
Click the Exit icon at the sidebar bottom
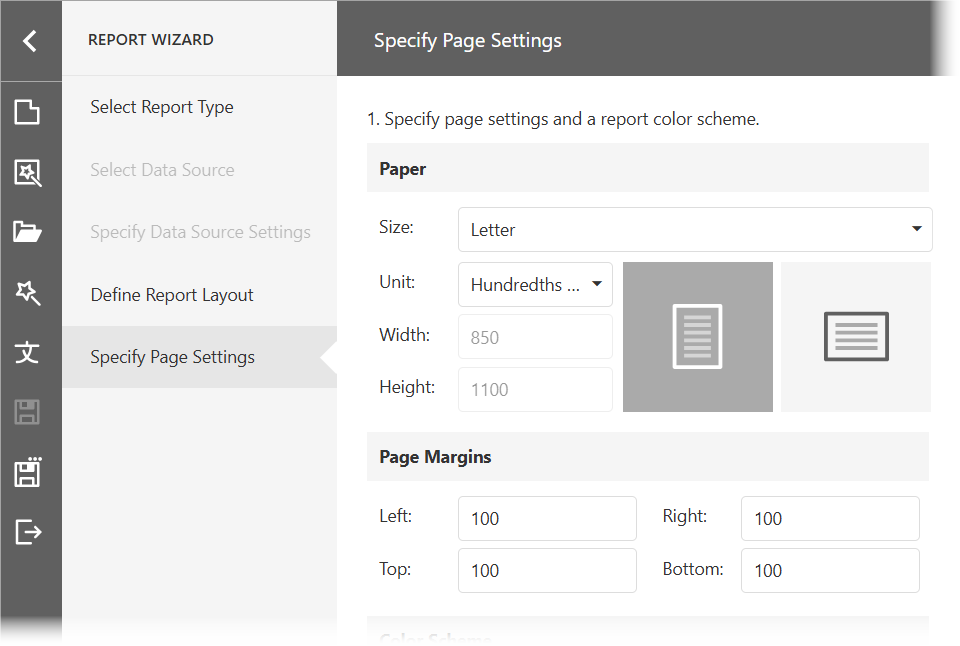point(28,532)
